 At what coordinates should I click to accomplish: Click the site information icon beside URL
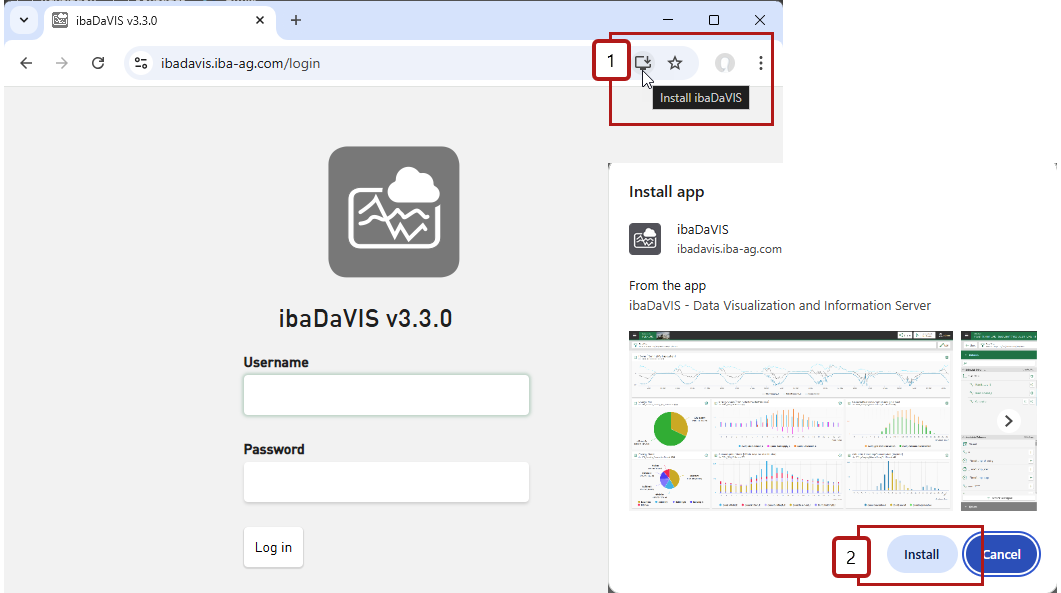point(141,63)
